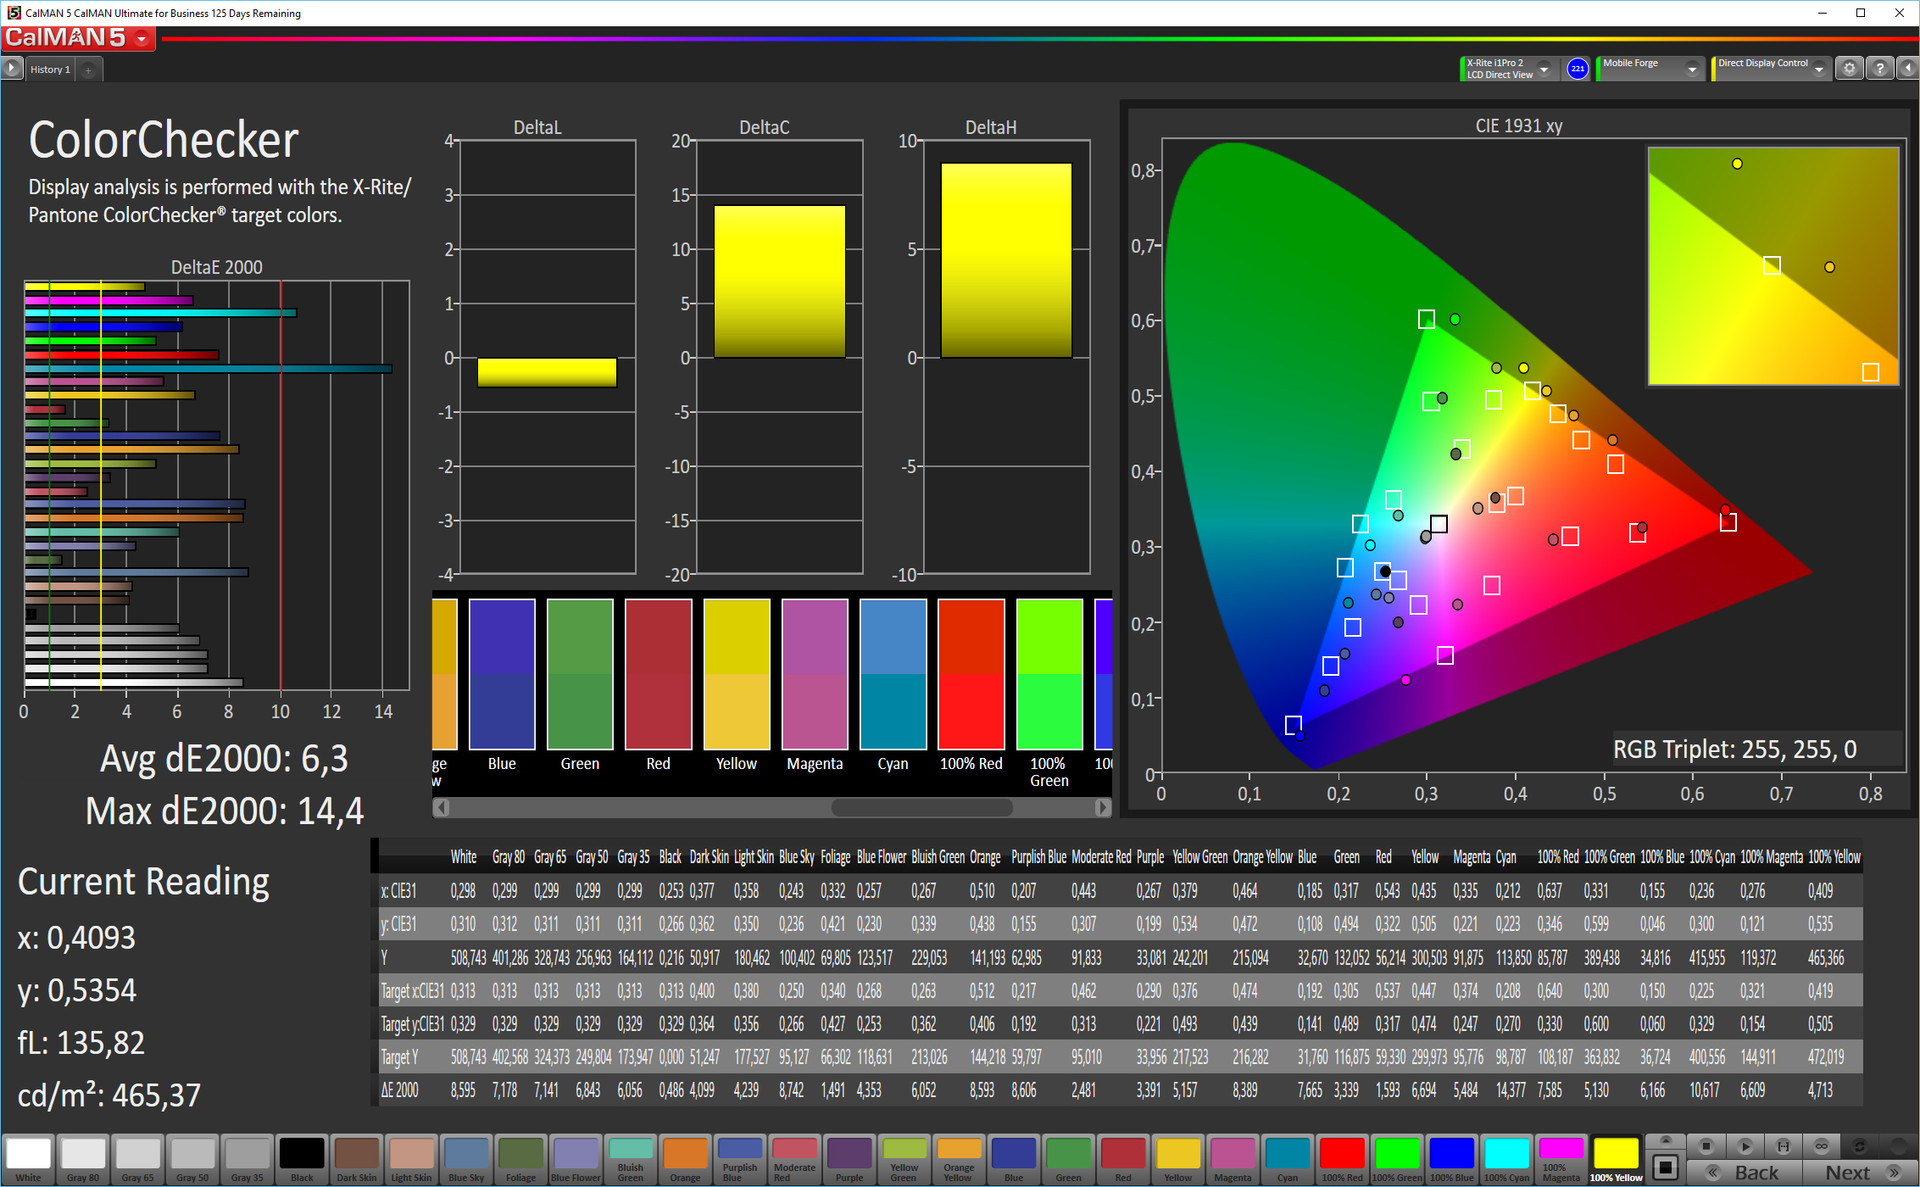Click the collapse panel left-arrow icon
The width and height of the screenshot is (1920, 1187).
(x=1907, y=69)
